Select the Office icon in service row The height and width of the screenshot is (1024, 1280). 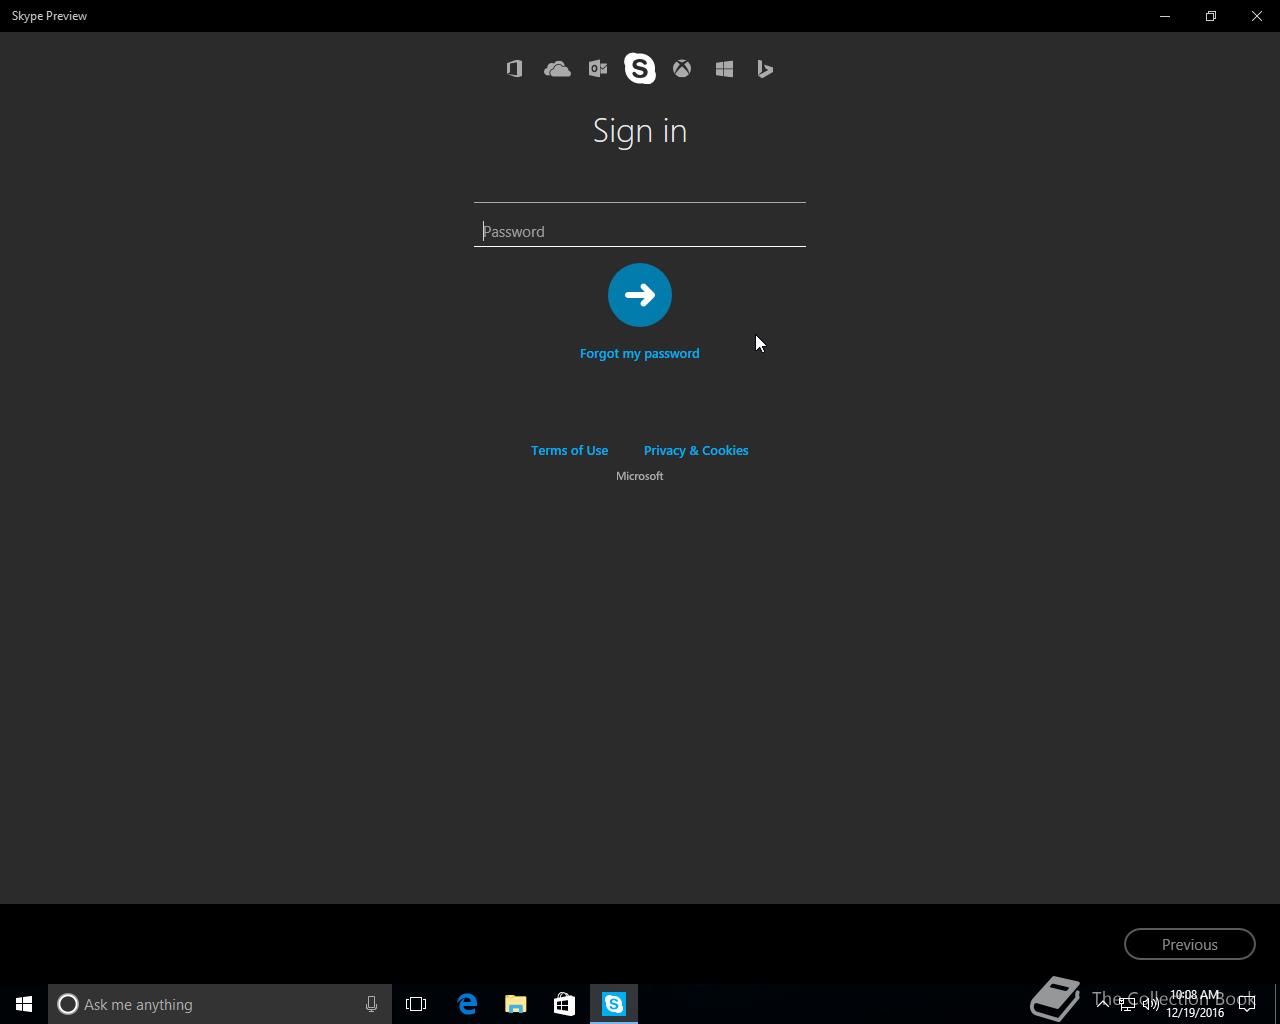(x=514, y=69)
